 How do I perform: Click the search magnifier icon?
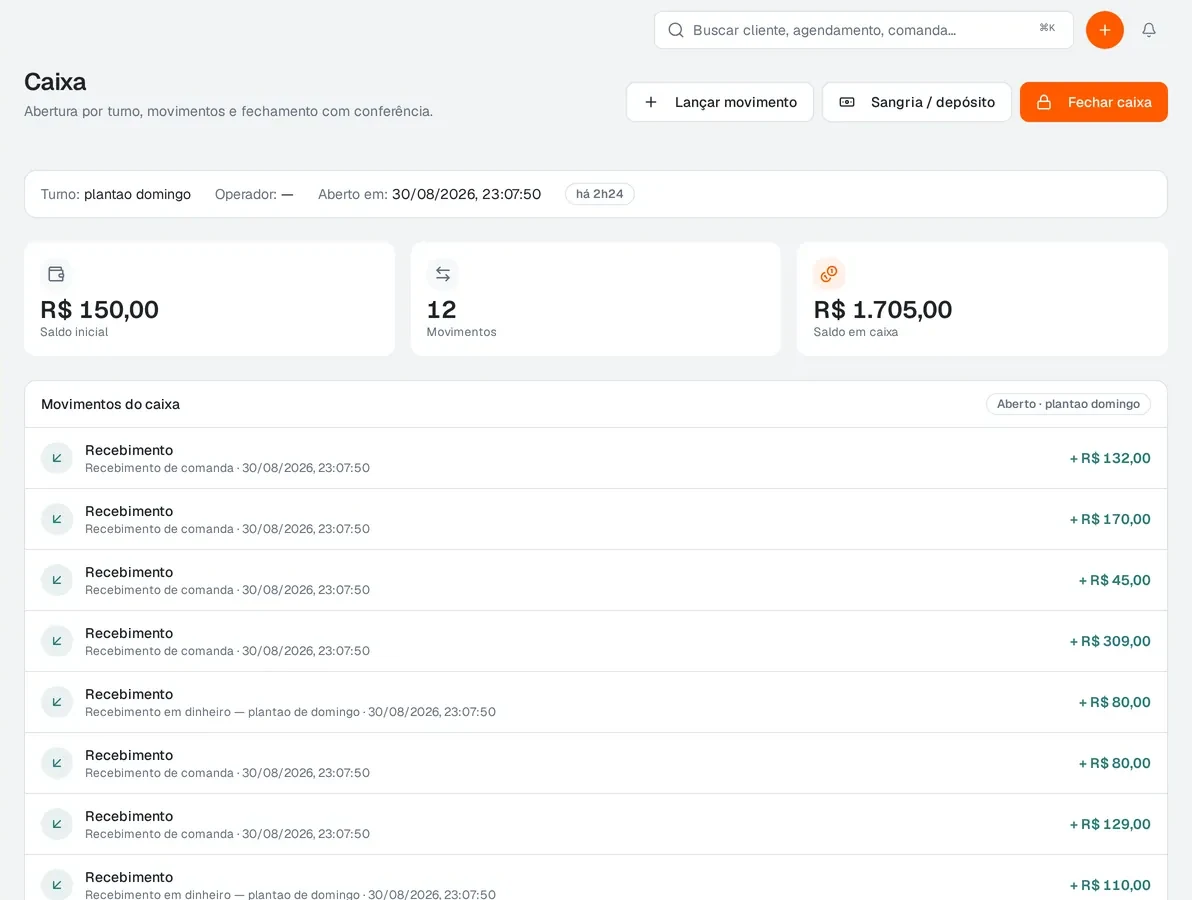[x=675, y=30]
